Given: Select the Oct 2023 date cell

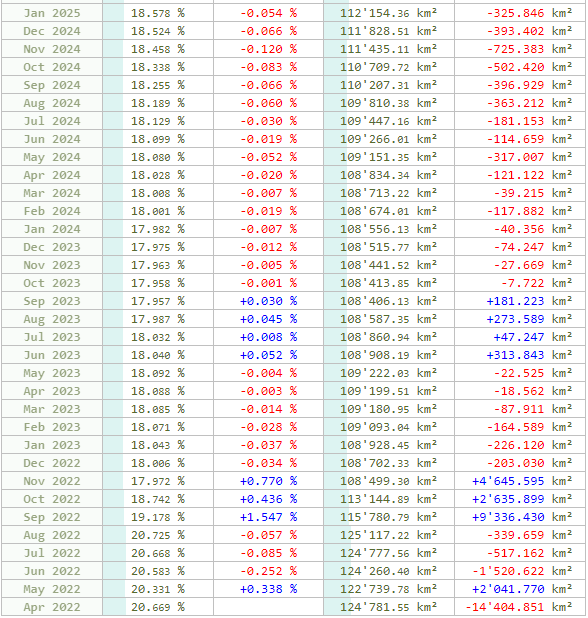Looking at the screenshot, I should [52, 283].
